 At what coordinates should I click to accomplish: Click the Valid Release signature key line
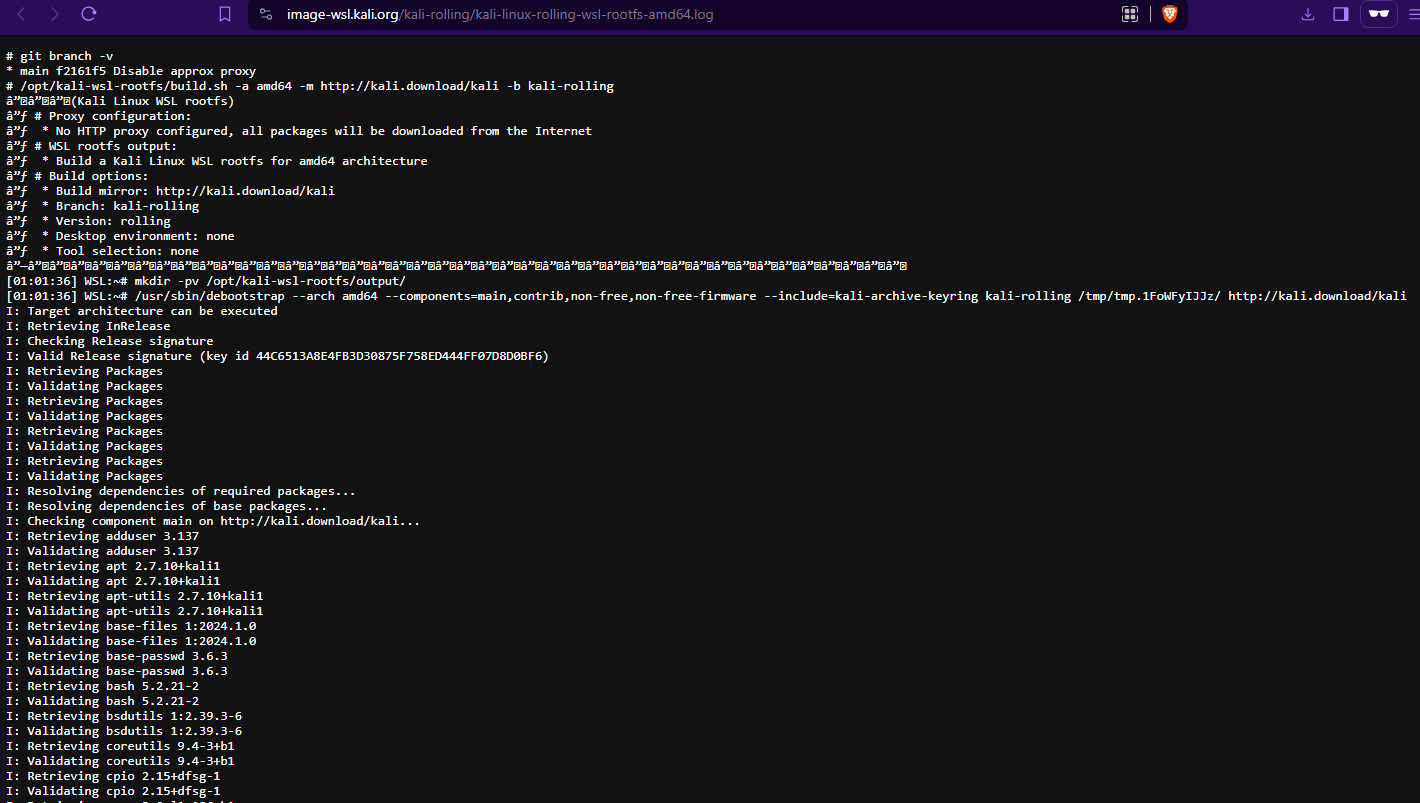coord(277,356)
